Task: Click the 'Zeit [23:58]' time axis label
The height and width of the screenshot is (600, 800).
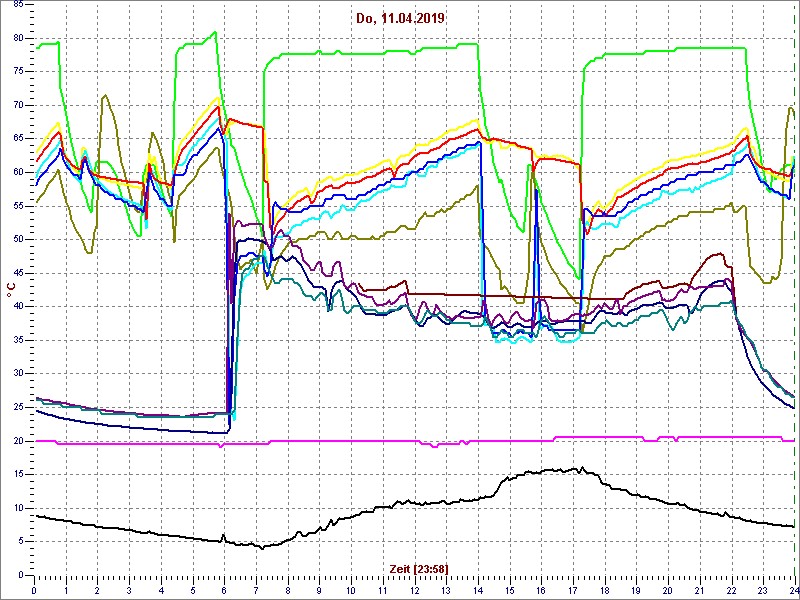Action: [419, 568]
